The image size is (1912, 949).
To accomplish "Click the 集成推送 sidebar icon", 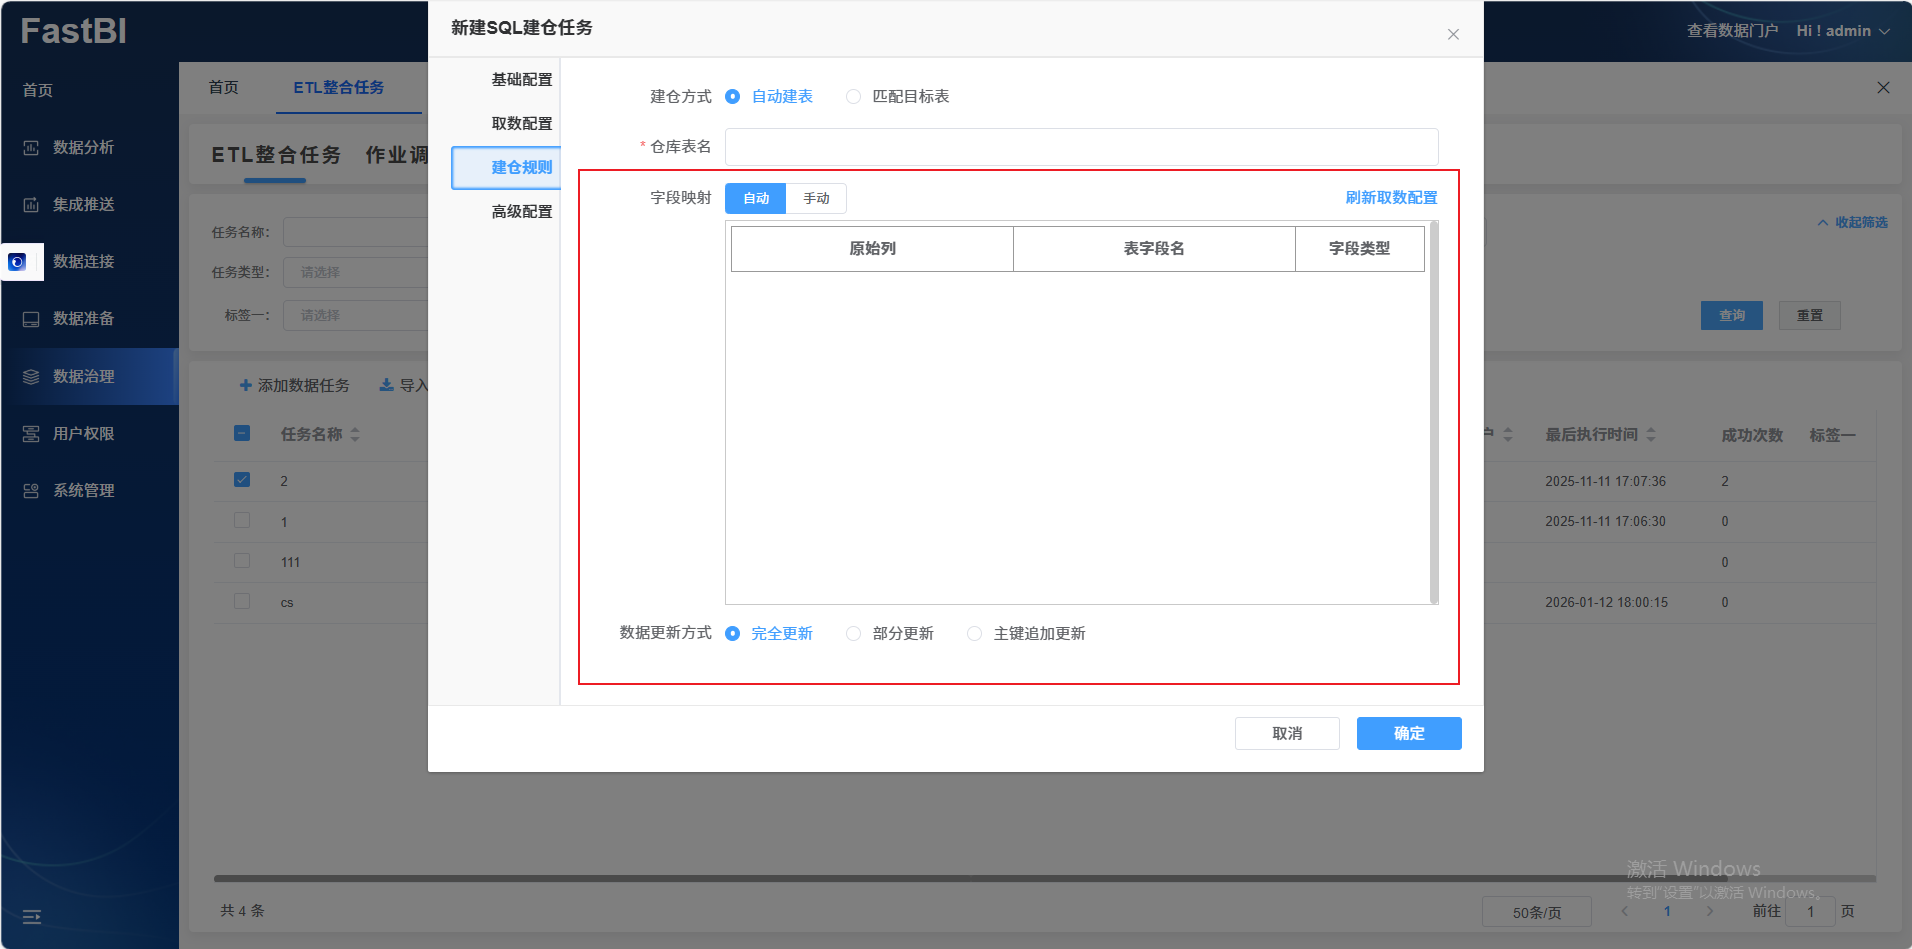I will [31, 205].
